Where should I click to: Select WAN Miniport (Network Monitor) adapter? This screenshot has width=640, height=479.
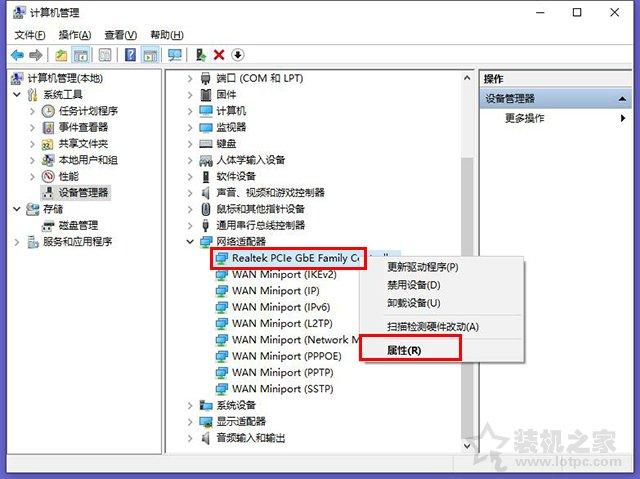click(295, 340)
